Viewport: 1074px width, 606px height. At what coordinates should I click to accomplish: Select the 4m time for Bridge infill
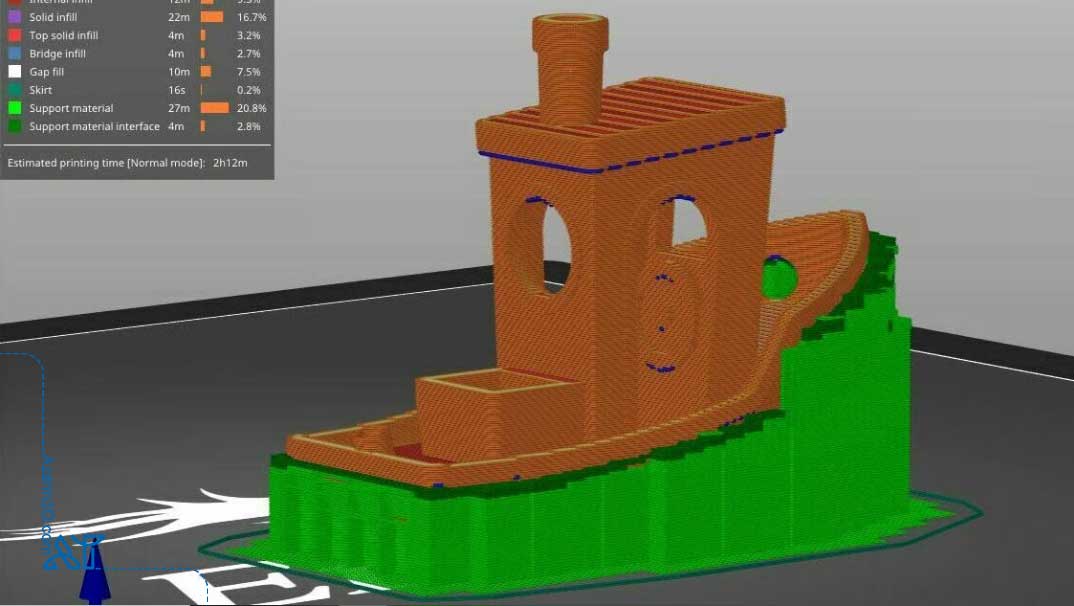click(176, 53)
